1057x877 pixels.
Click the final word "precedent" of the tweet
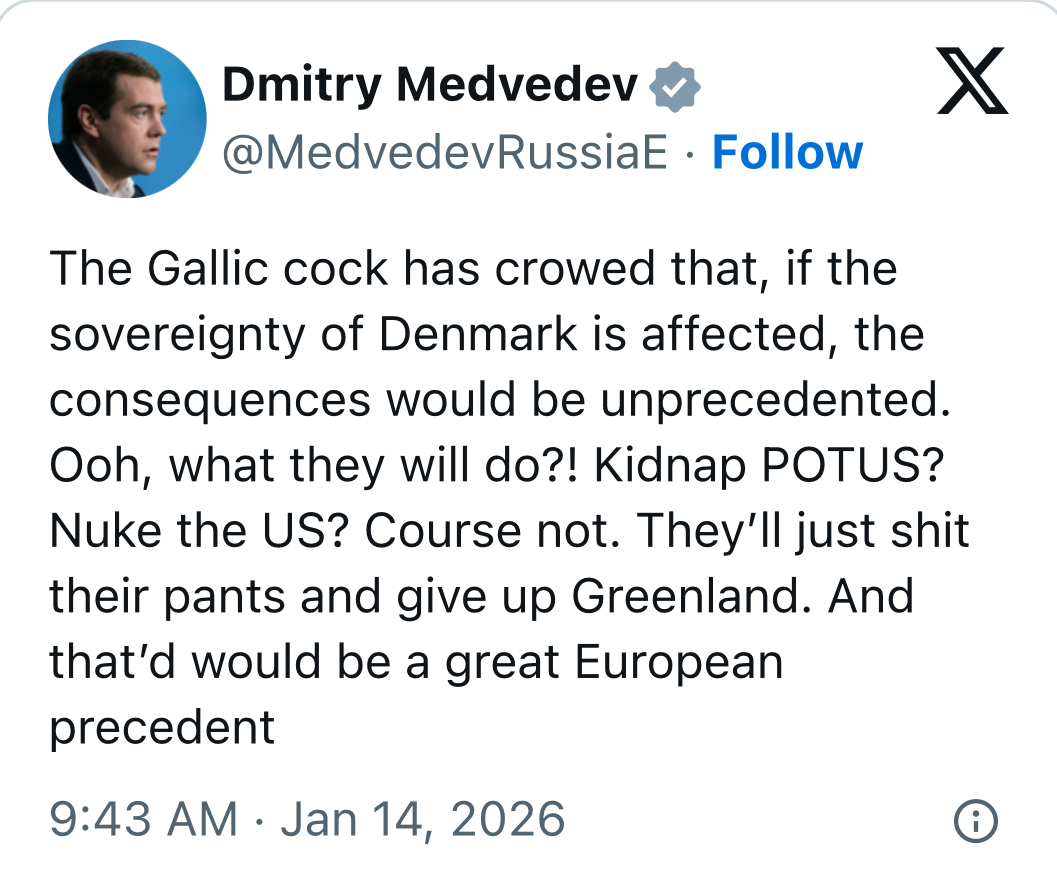[x=162, y=727]
